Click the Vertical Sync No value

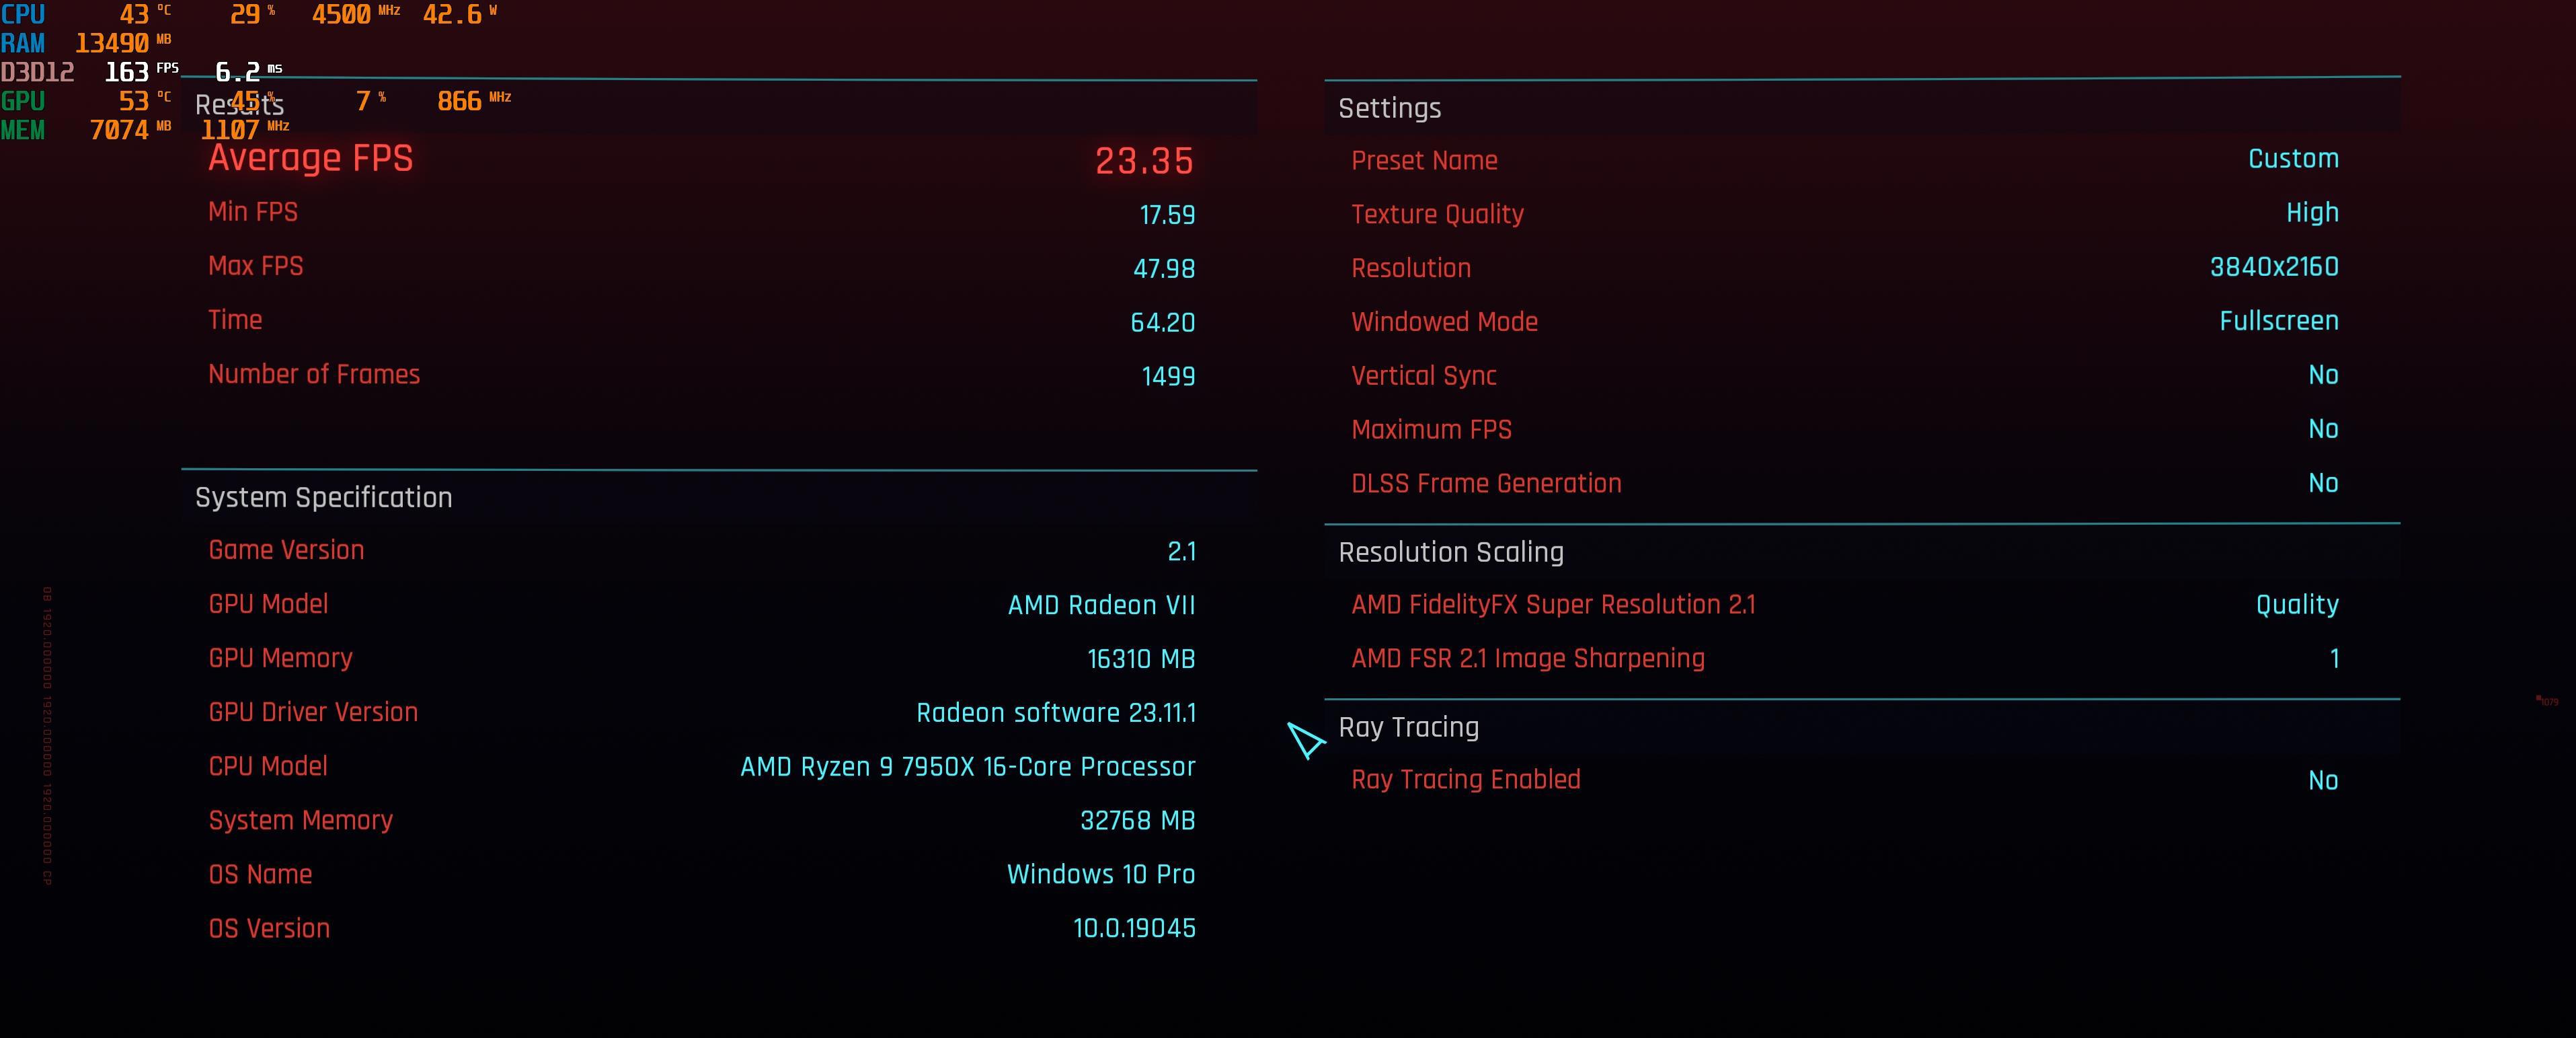pos(2323,375)
